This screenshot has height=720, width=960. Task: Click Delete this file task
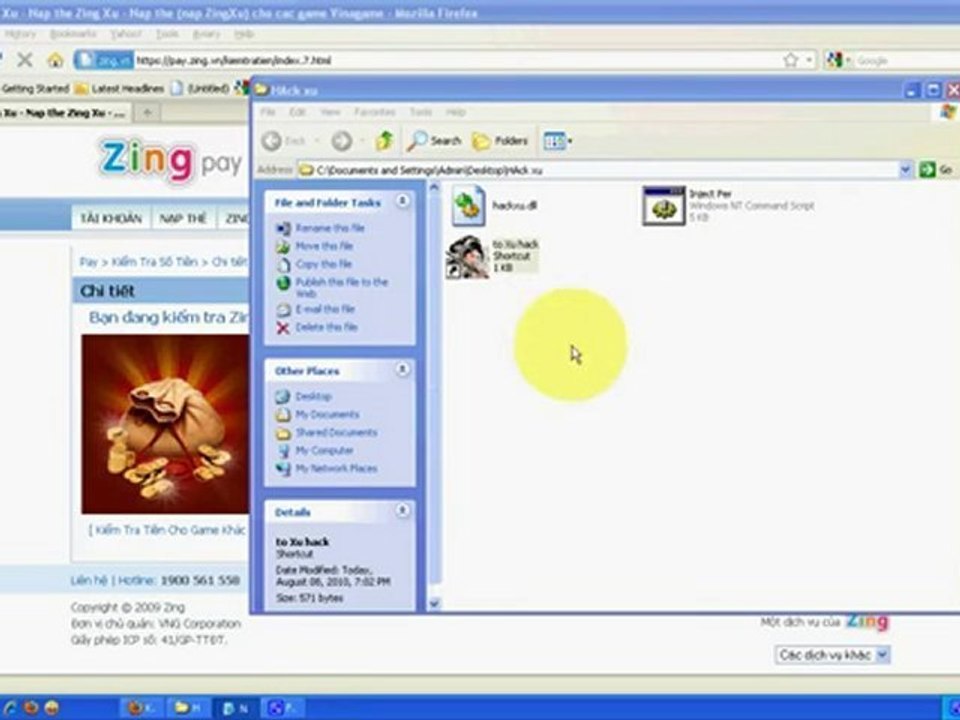[326, 328]
